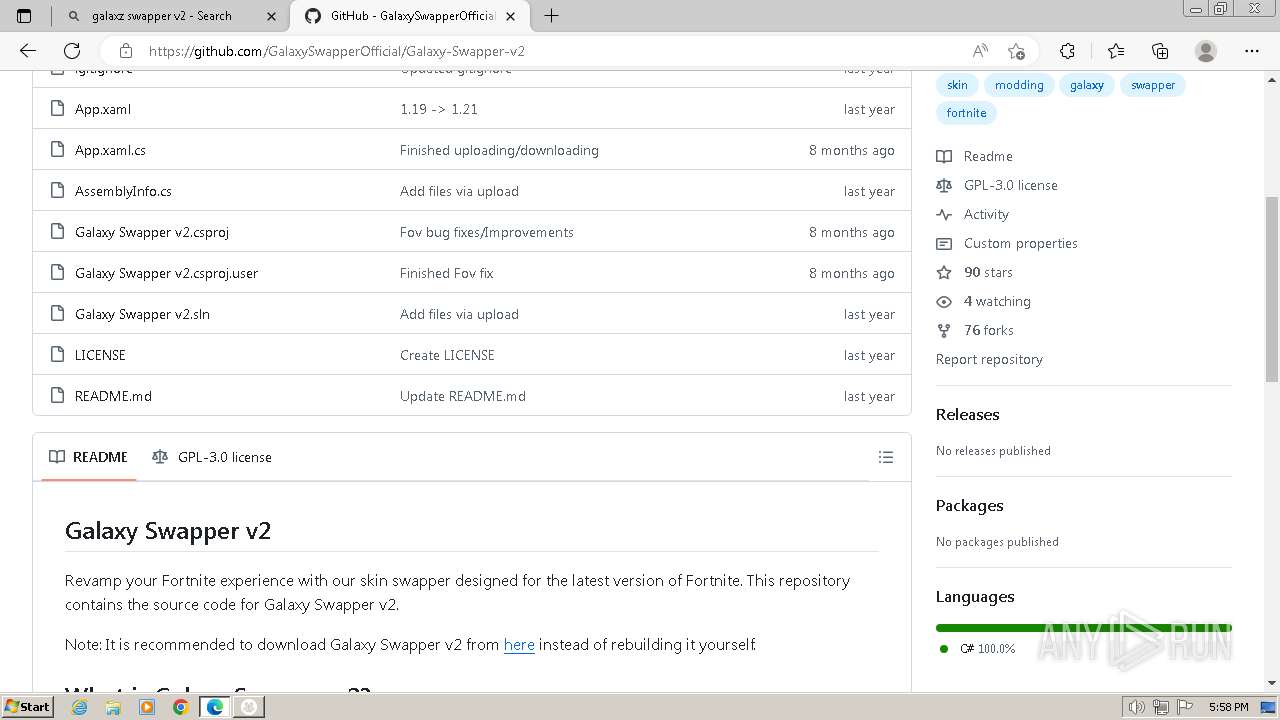Viewport: 1280px width, 720px height.
Task: Click the browser back arrow
Action: point(28,51)
